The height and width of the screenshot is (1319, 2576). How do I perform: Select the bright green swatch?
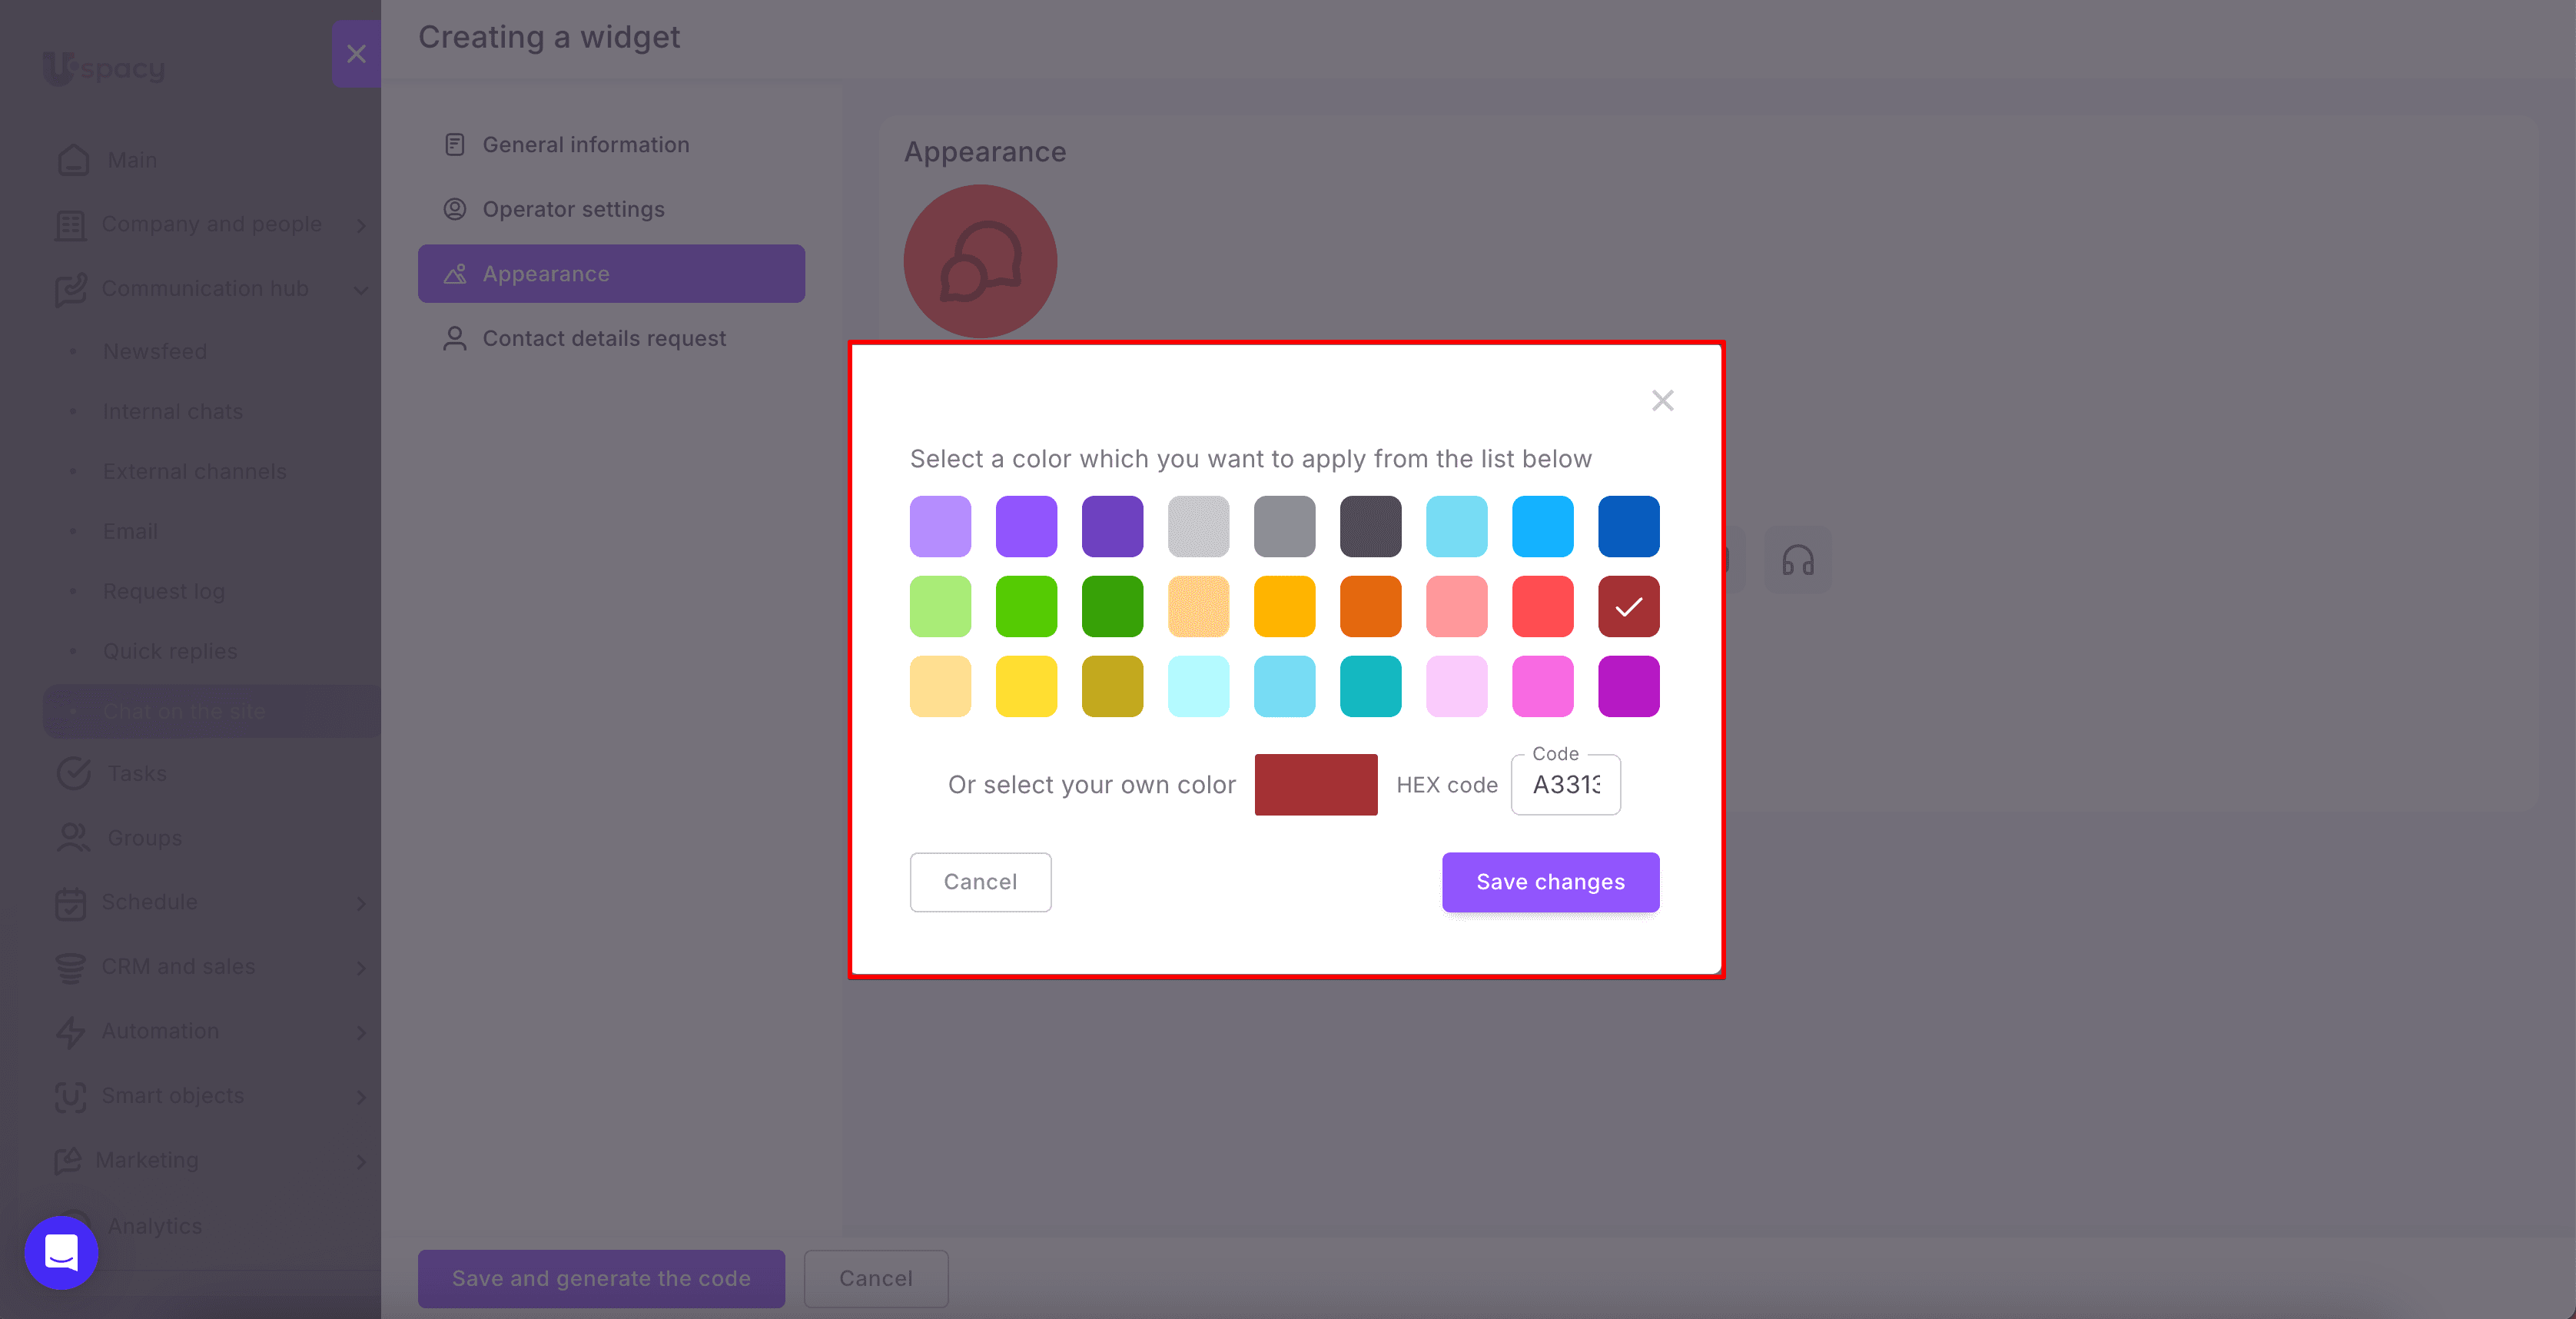tap(1026, 606)
